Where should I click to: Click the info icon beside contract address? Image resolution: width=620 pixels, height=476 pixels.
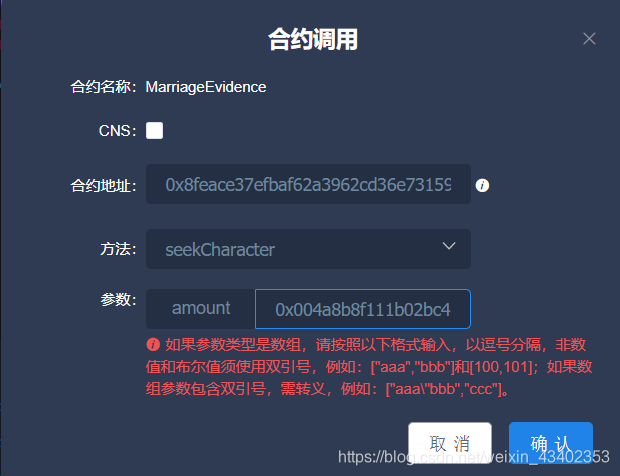tap(482, 185)
